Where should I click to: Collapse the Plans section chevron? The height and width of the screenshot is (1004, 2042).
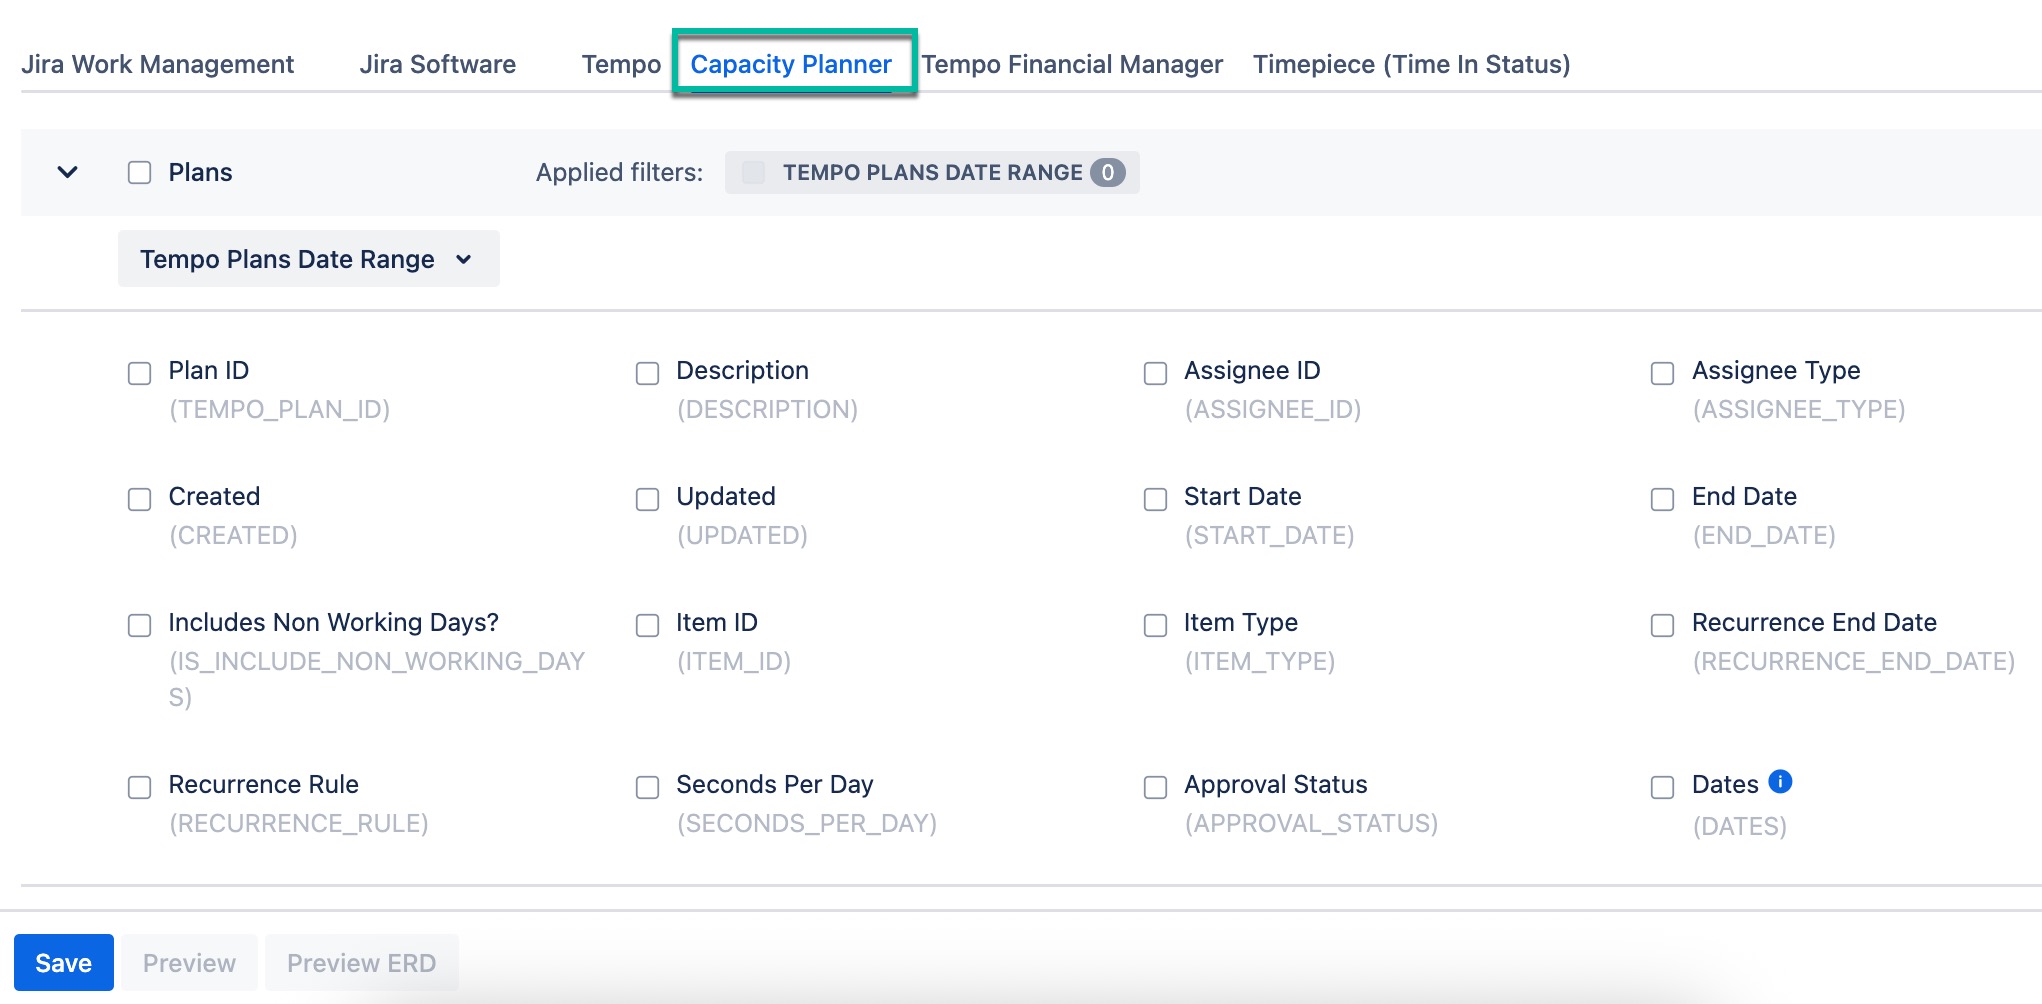click(x=68, y=172)
